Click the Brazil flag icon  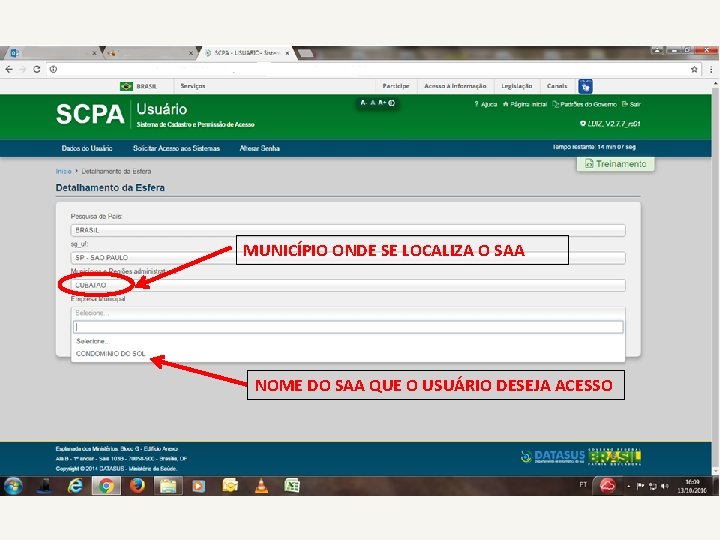(126, 86)
